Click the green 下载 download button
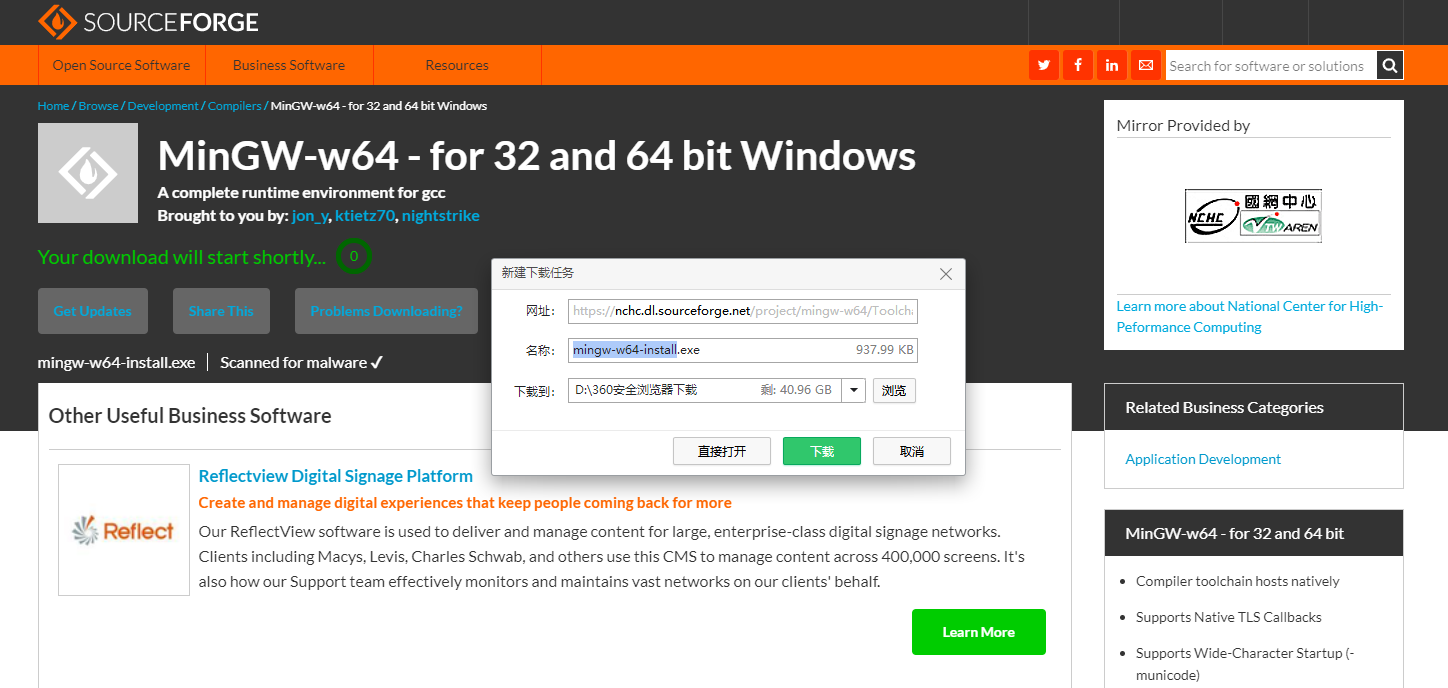The image size is (1448, 688). 822,451
